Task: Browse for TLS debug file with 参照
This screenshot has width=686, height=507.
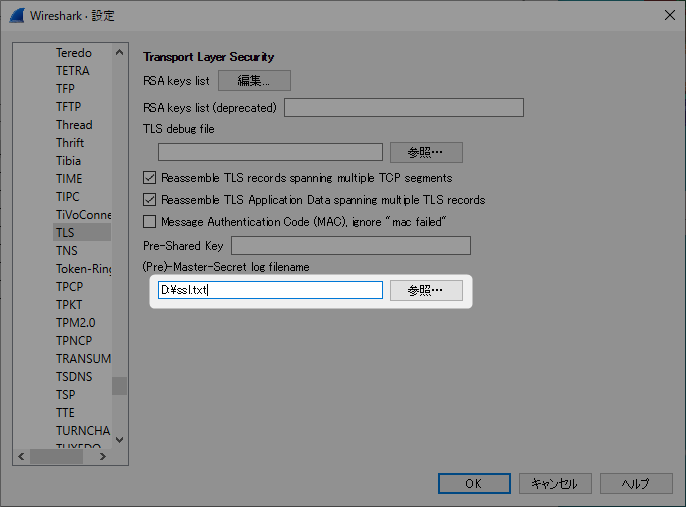Action: tap(426, 152)
